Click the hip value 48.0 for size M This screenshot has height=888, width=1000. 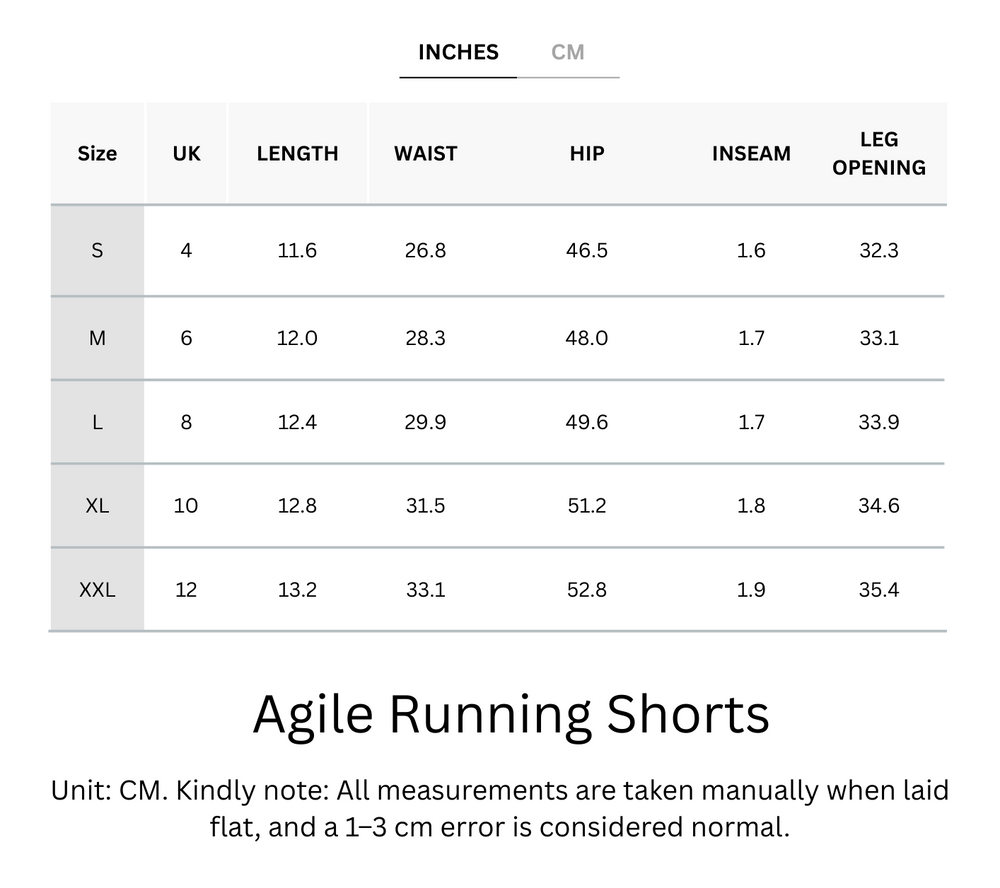[x=587, y=338]
